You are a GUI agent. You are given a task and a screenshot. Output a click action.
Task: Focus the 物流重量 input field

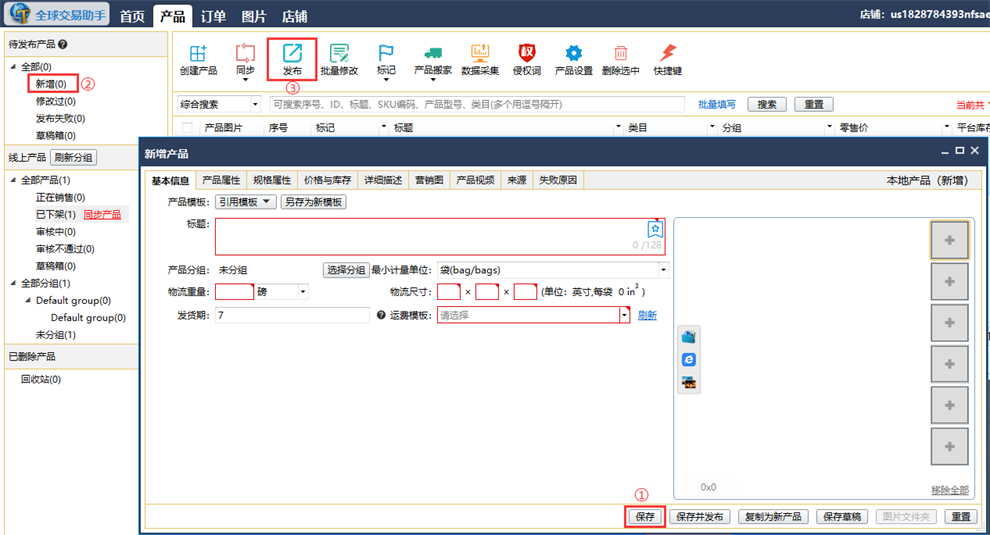tap(234, 292)
